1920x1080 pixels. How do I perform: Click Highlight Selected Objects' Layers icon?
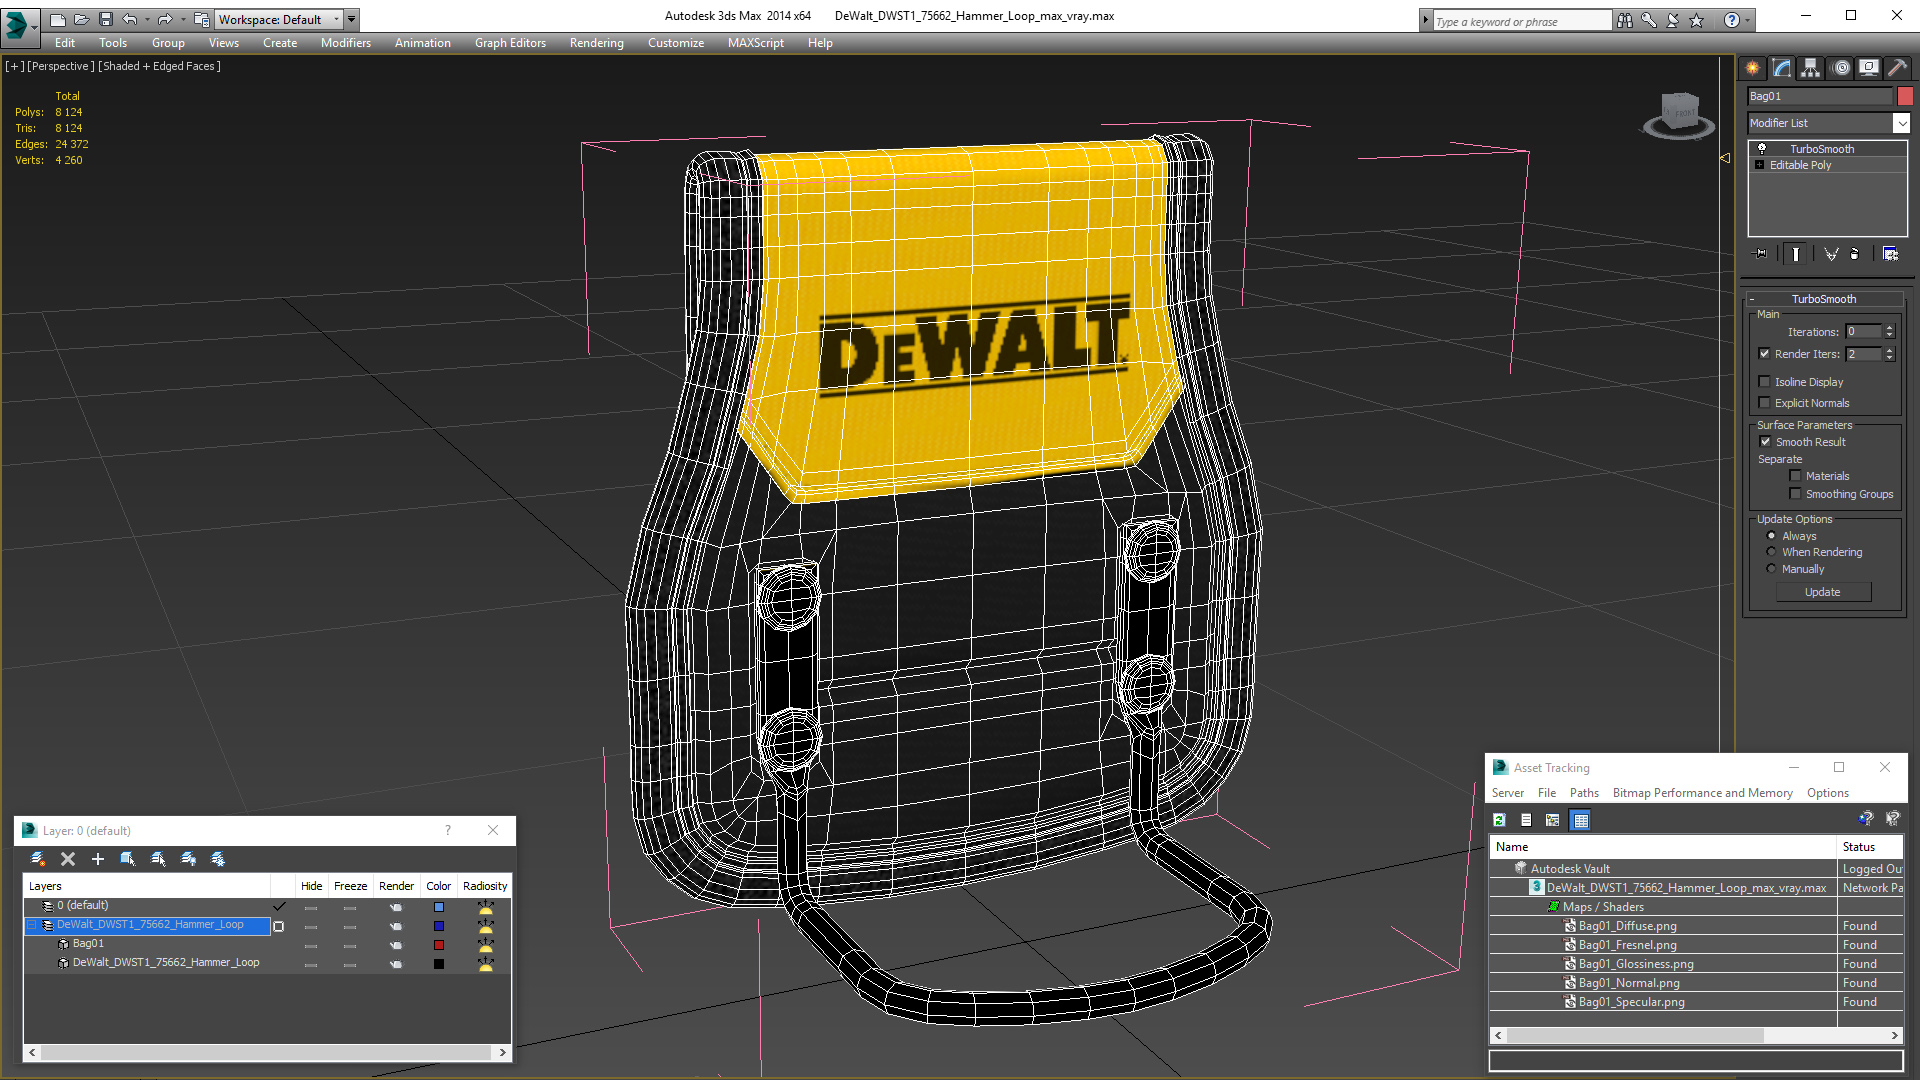(x=158, y=859)
